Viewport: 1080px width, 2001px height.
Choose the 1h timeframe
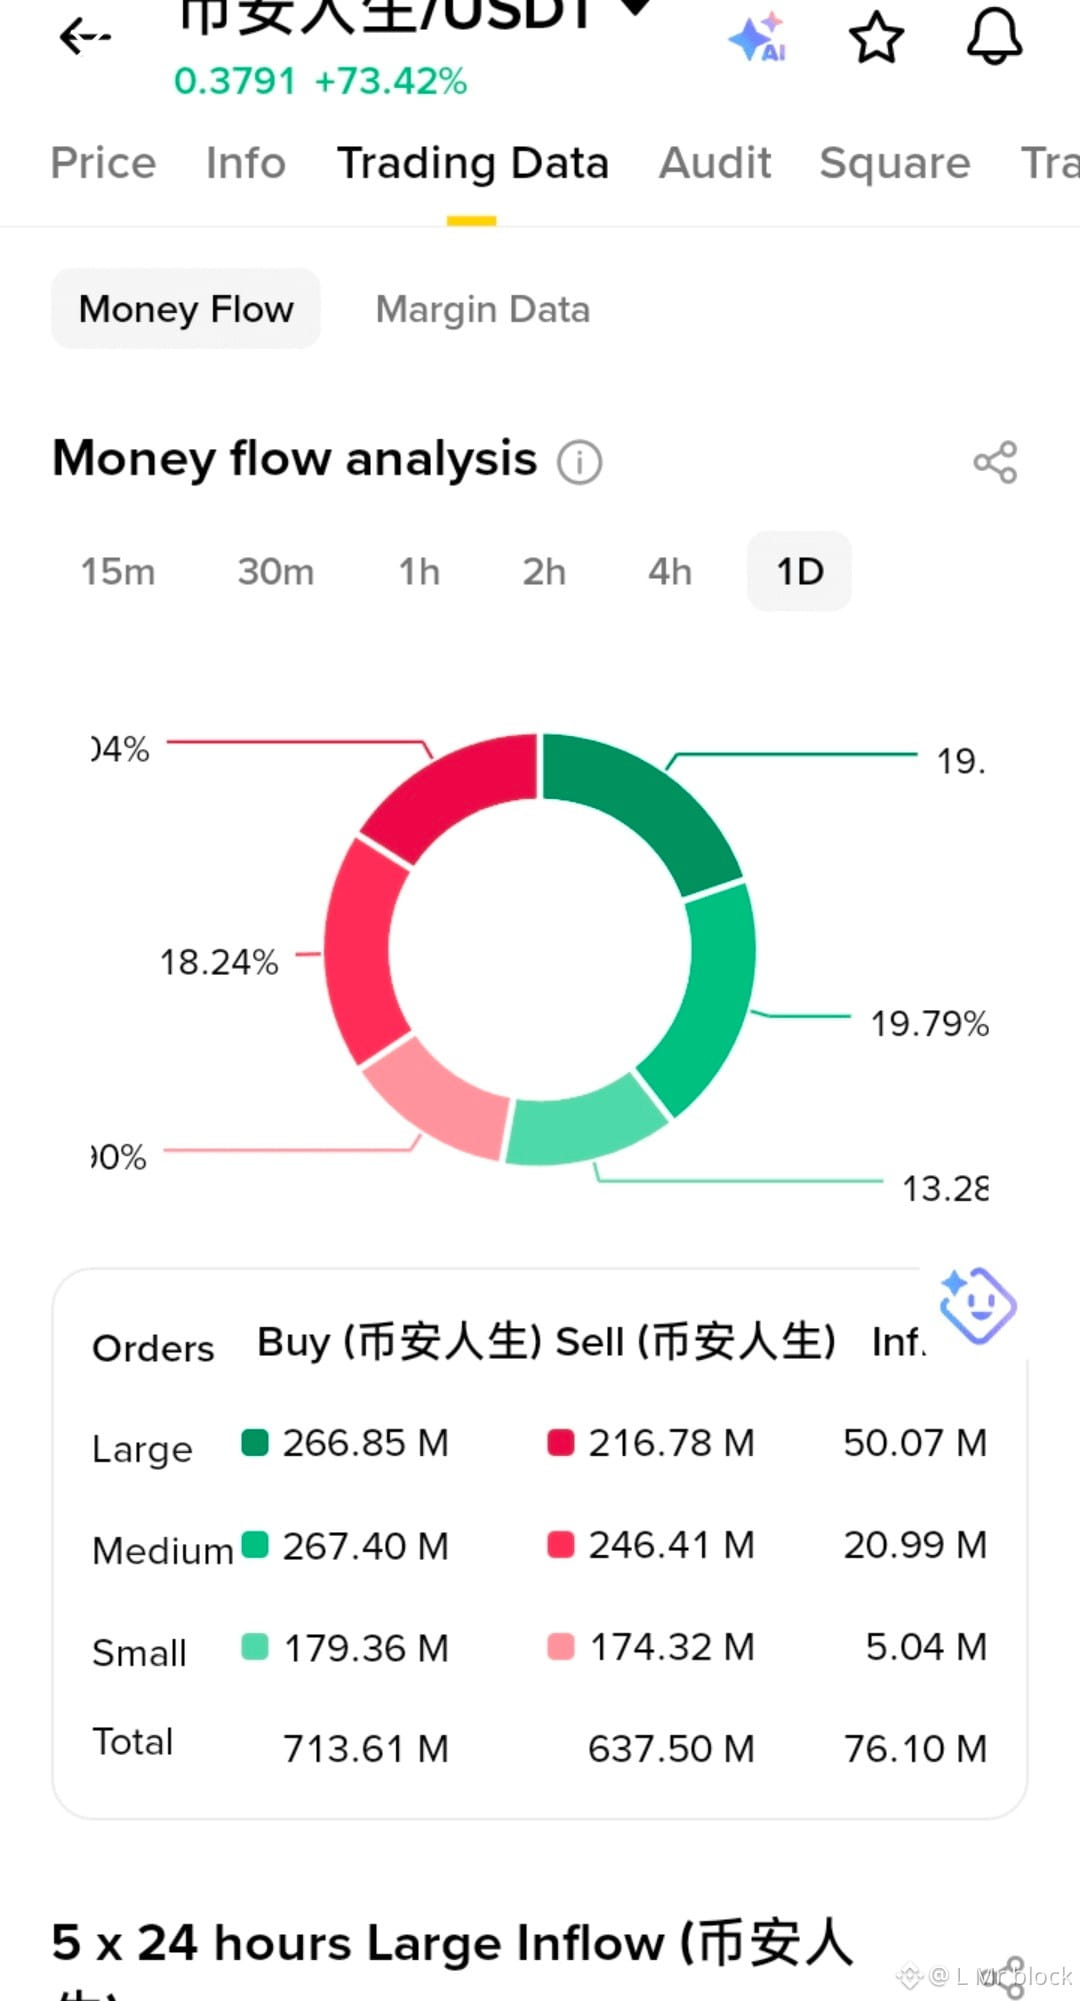[419, 572]
